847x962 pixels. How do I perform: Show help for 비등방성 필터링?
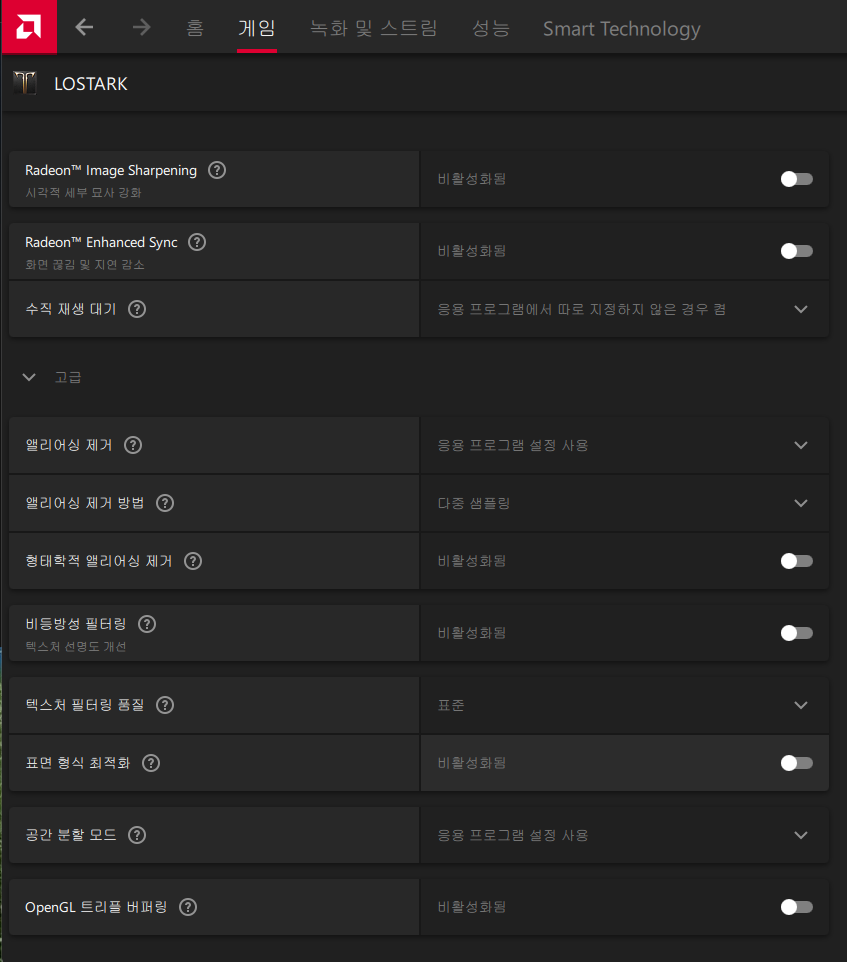147,624
